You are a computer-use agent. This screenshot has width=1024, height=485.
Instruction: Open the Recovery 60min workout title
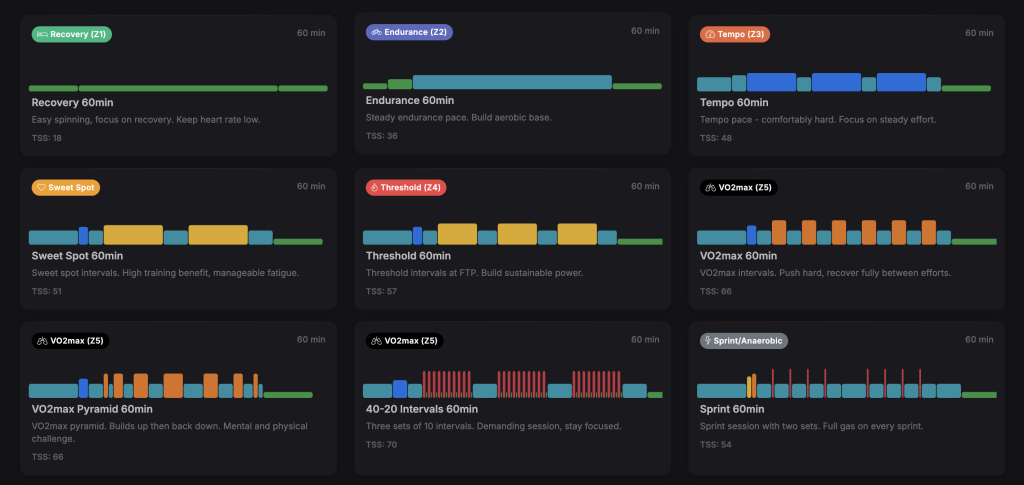(74, 103)
